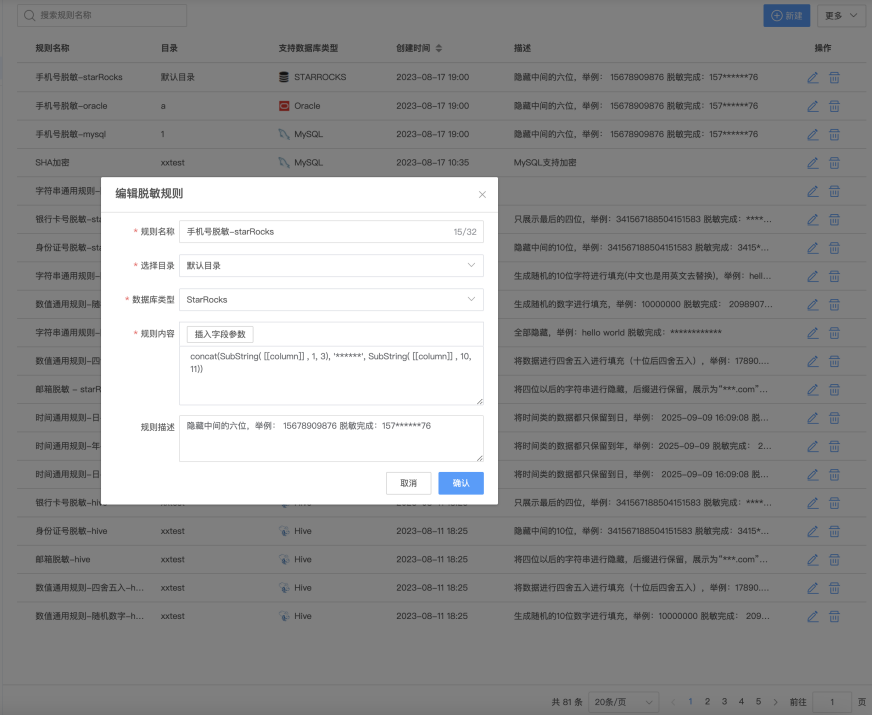Delete the SHA加密 rule

point(834,163)
